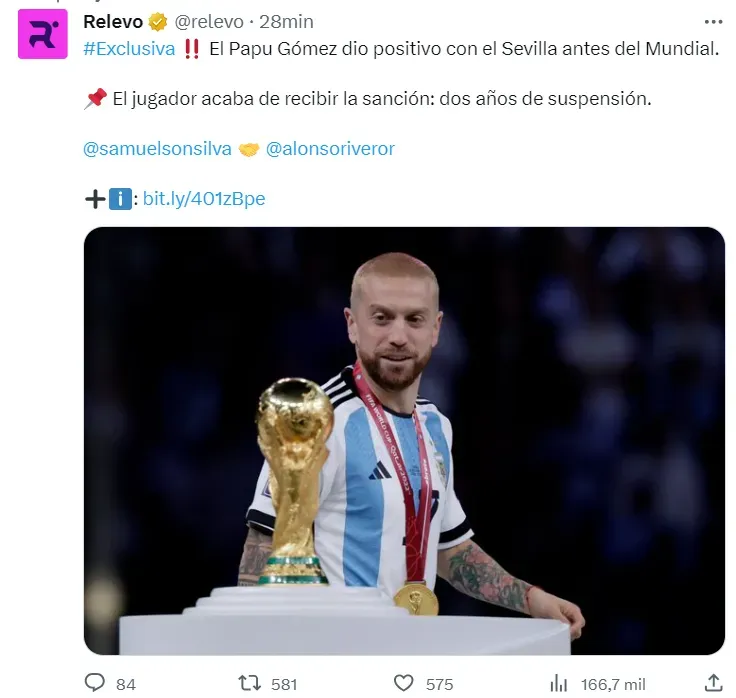Share the tweet with the upload icon

click(713, 683)
